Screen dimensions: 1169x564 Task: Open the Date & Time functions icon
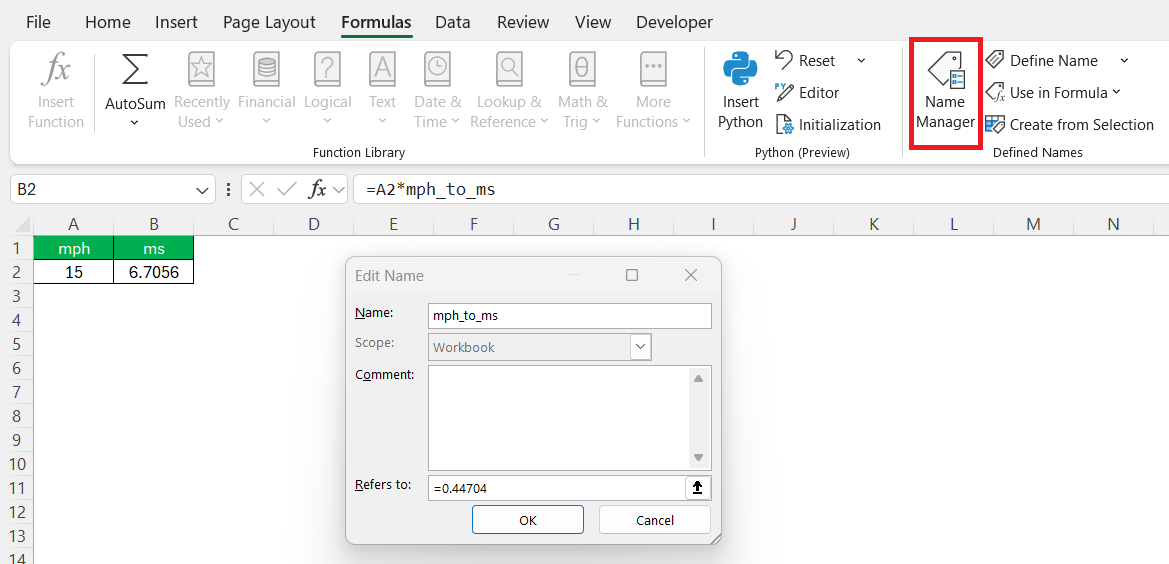[x=438, y=70]
